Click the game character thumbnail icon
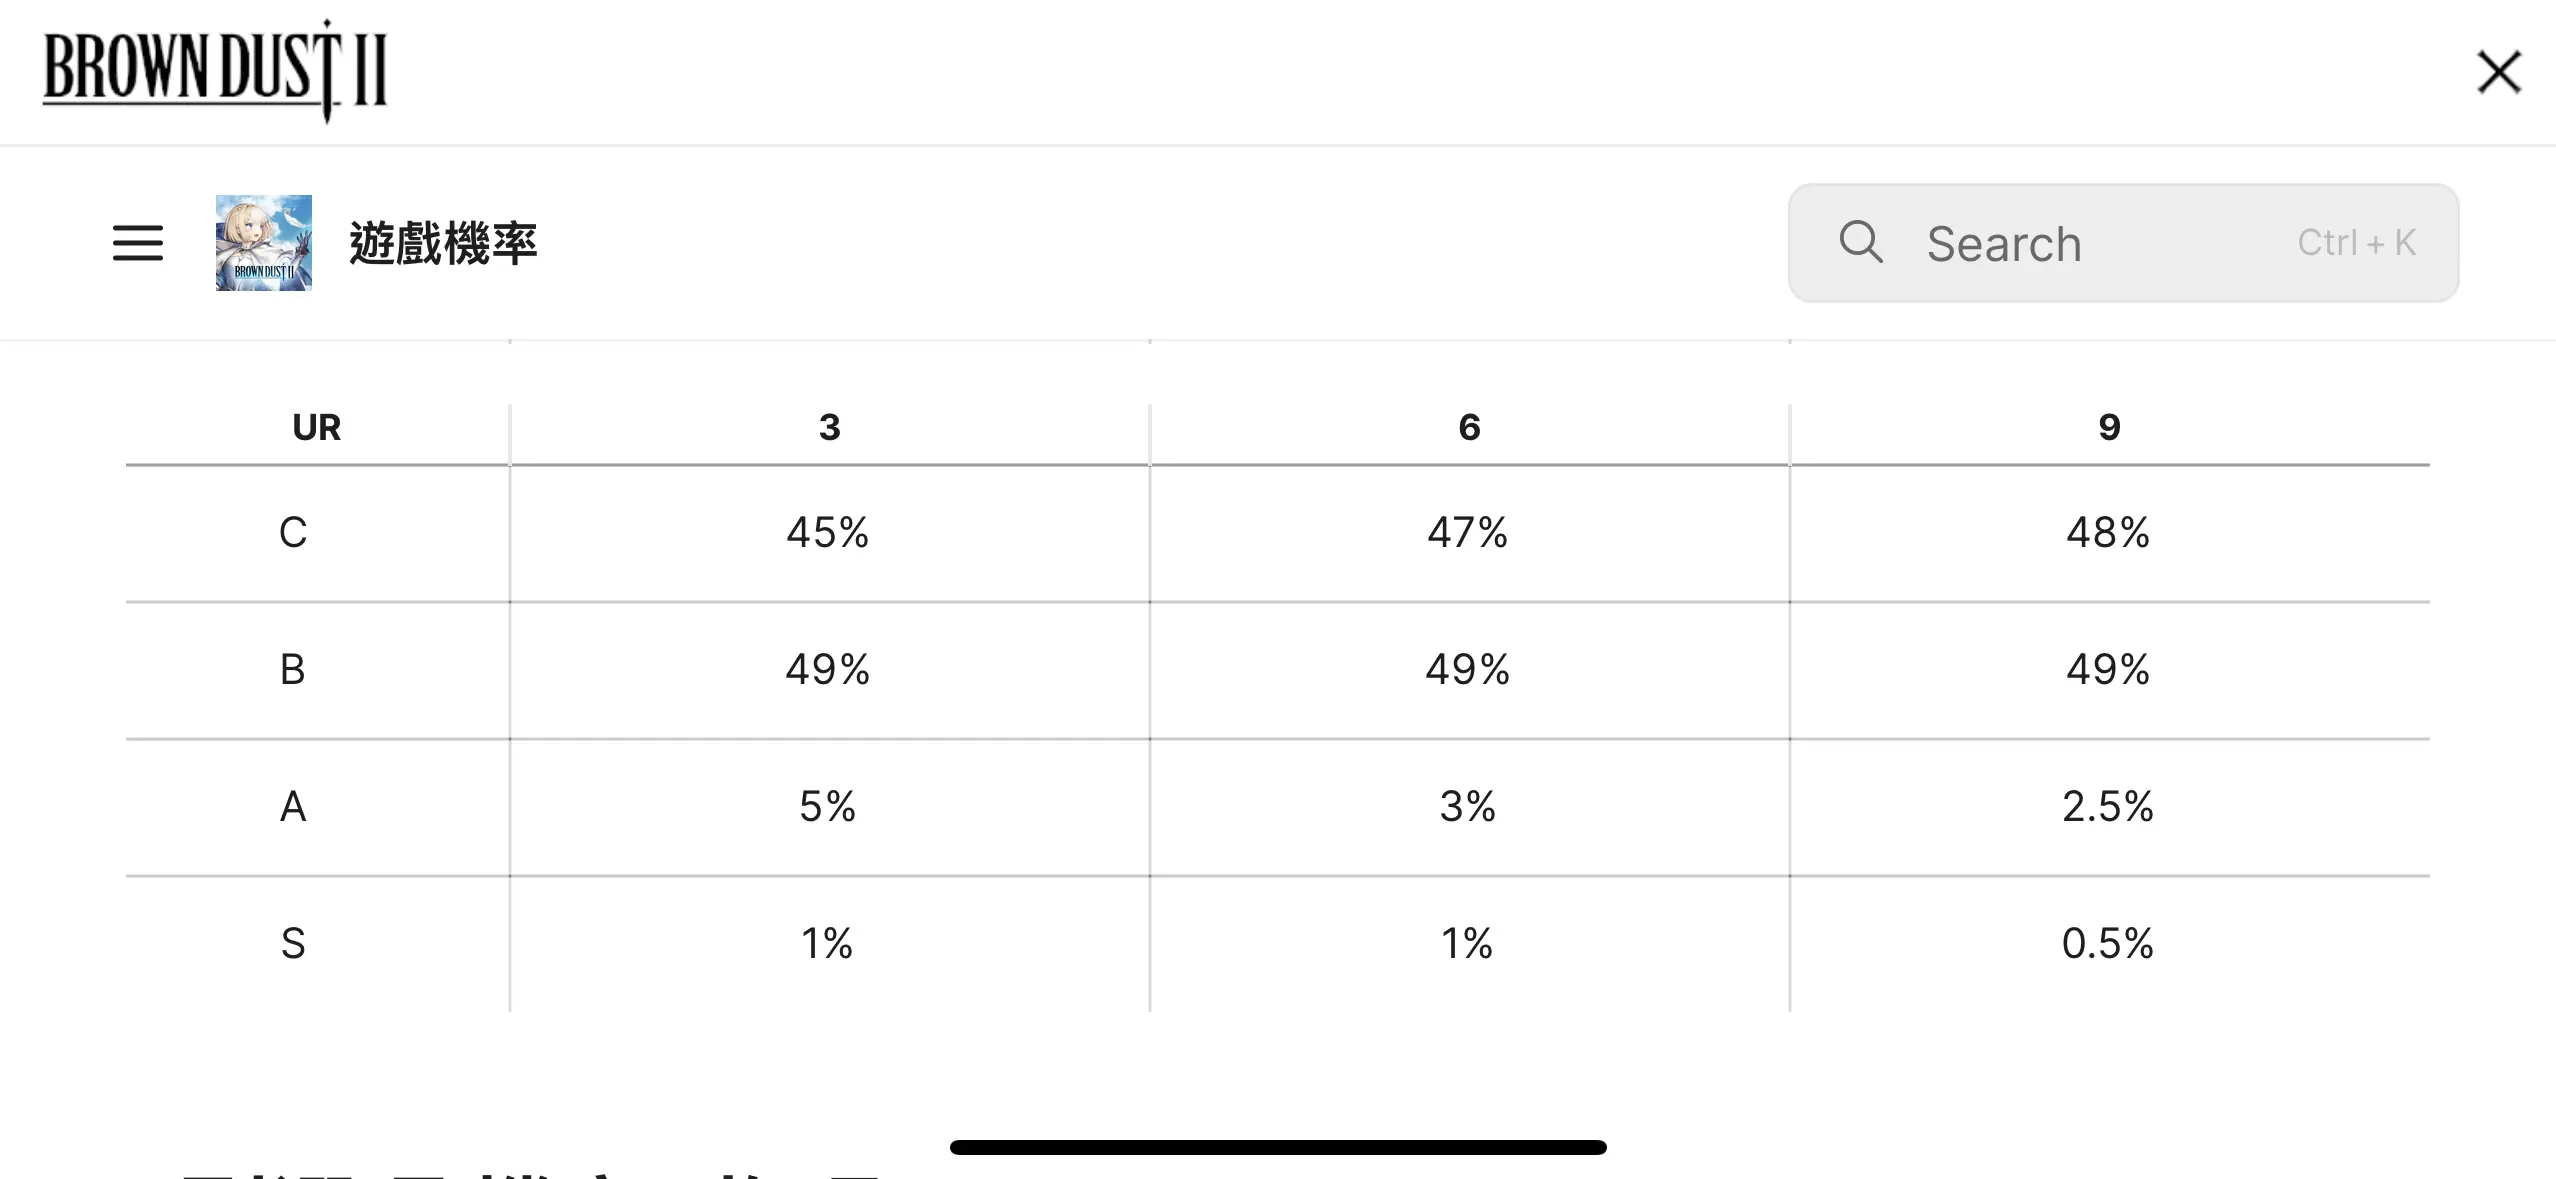This screenshot has width=2556, height=1179. [264, 243]
